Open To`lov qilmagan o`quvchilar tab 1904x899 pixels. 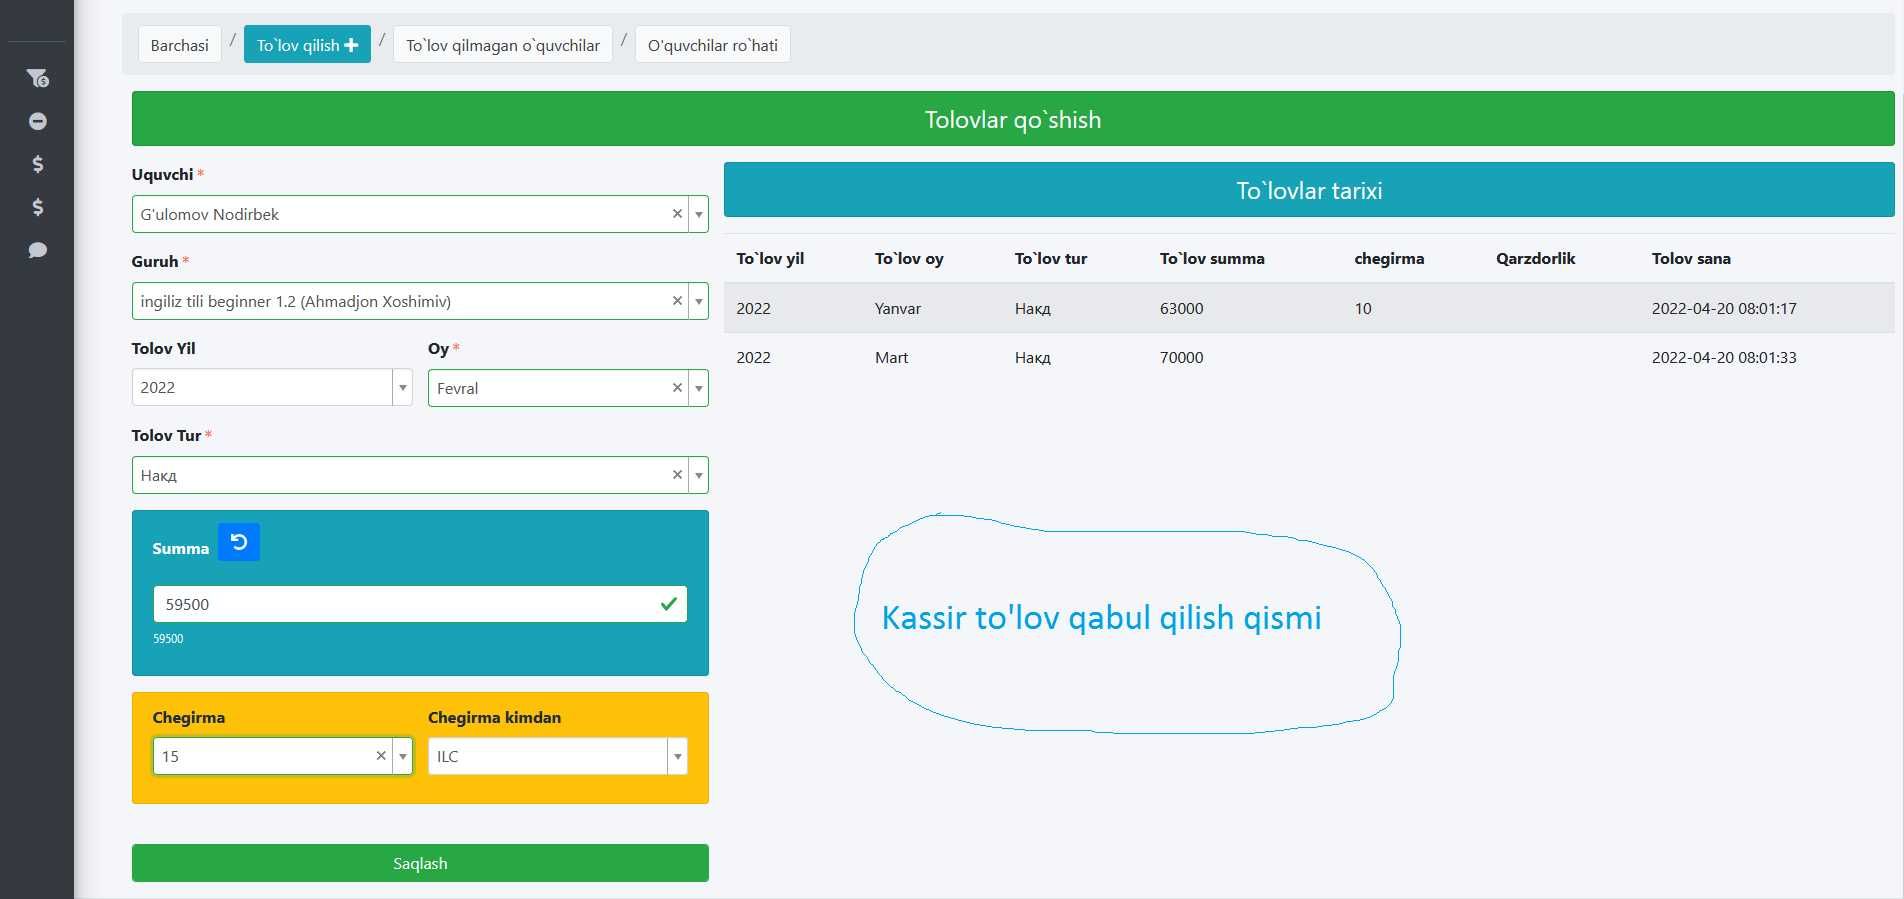click(x=503, y=45)
